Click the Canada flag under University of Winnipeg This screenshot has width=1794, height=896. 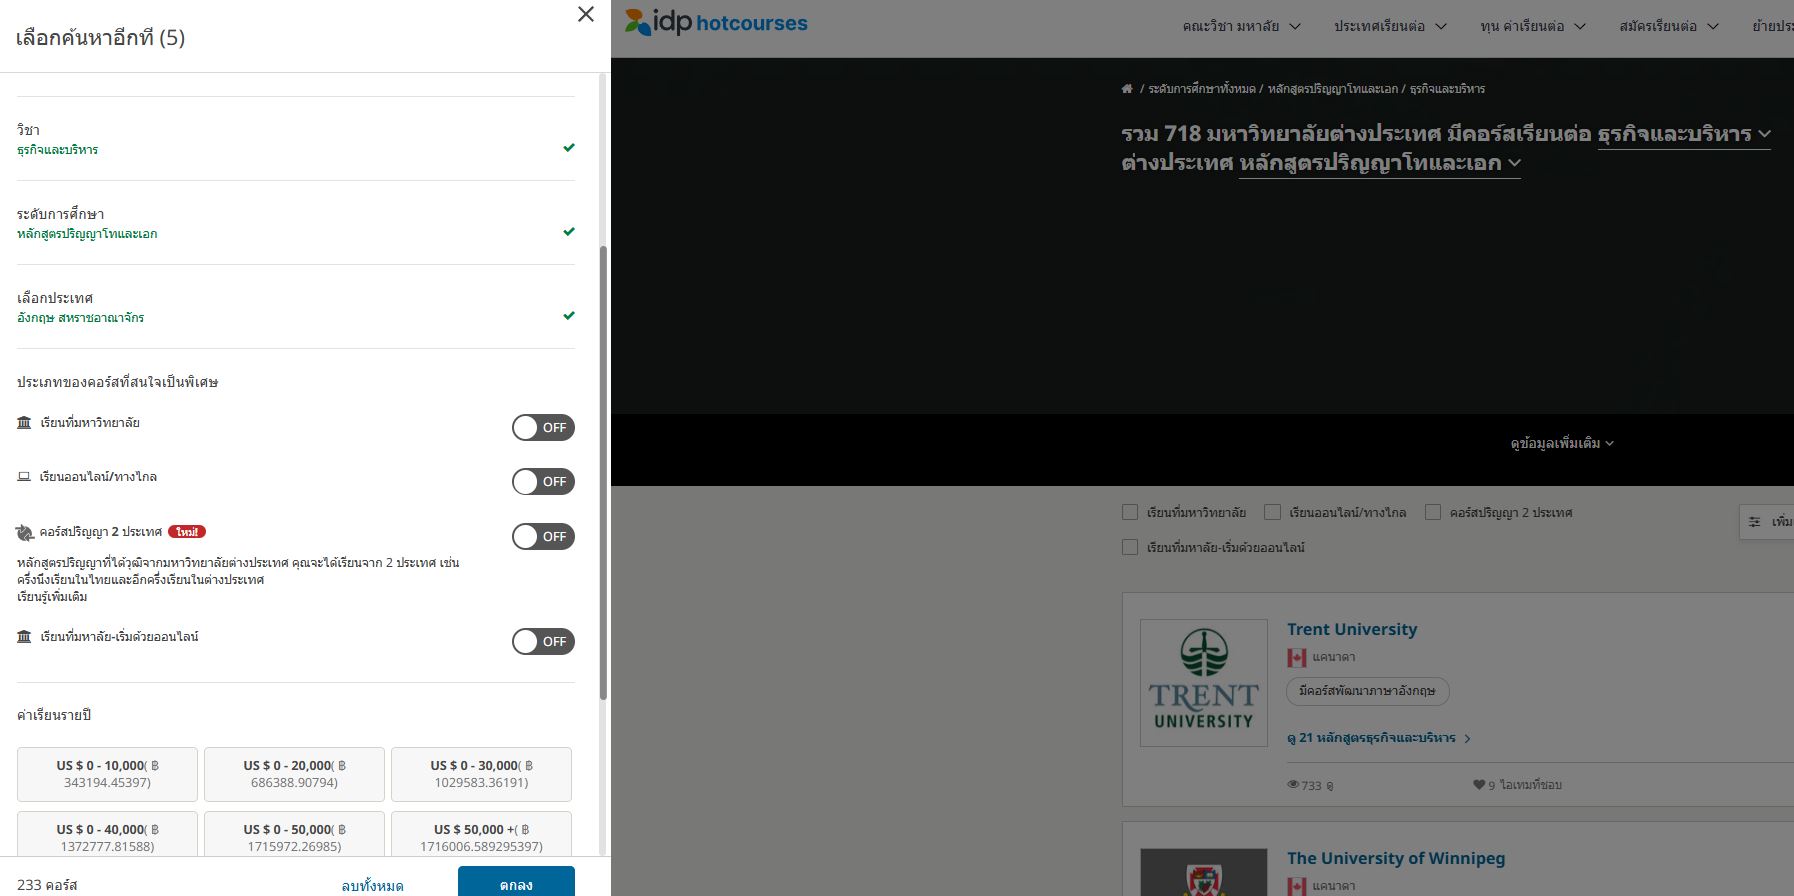(1297, 887)
